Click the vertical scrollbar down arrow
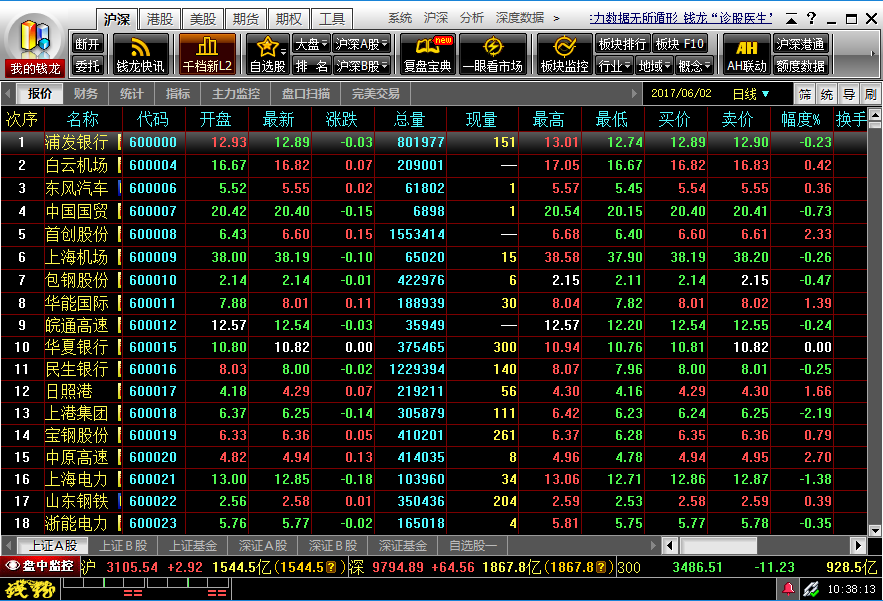 tap(875, 530)
